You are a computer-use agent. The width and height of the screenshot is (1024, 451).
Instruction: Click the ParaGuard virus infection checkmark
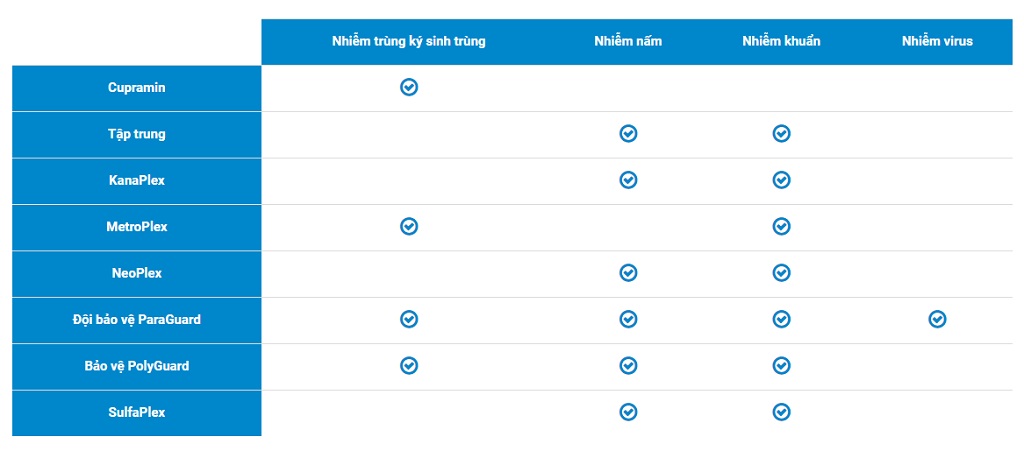[x=937, y=319]
